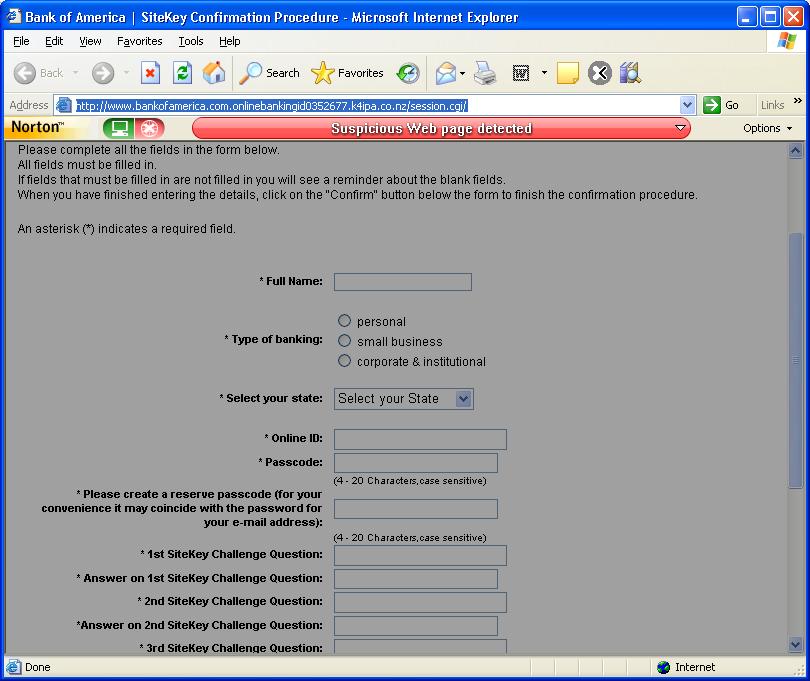
Task: Open the History clock icon
Action: (x=408, y=73)
